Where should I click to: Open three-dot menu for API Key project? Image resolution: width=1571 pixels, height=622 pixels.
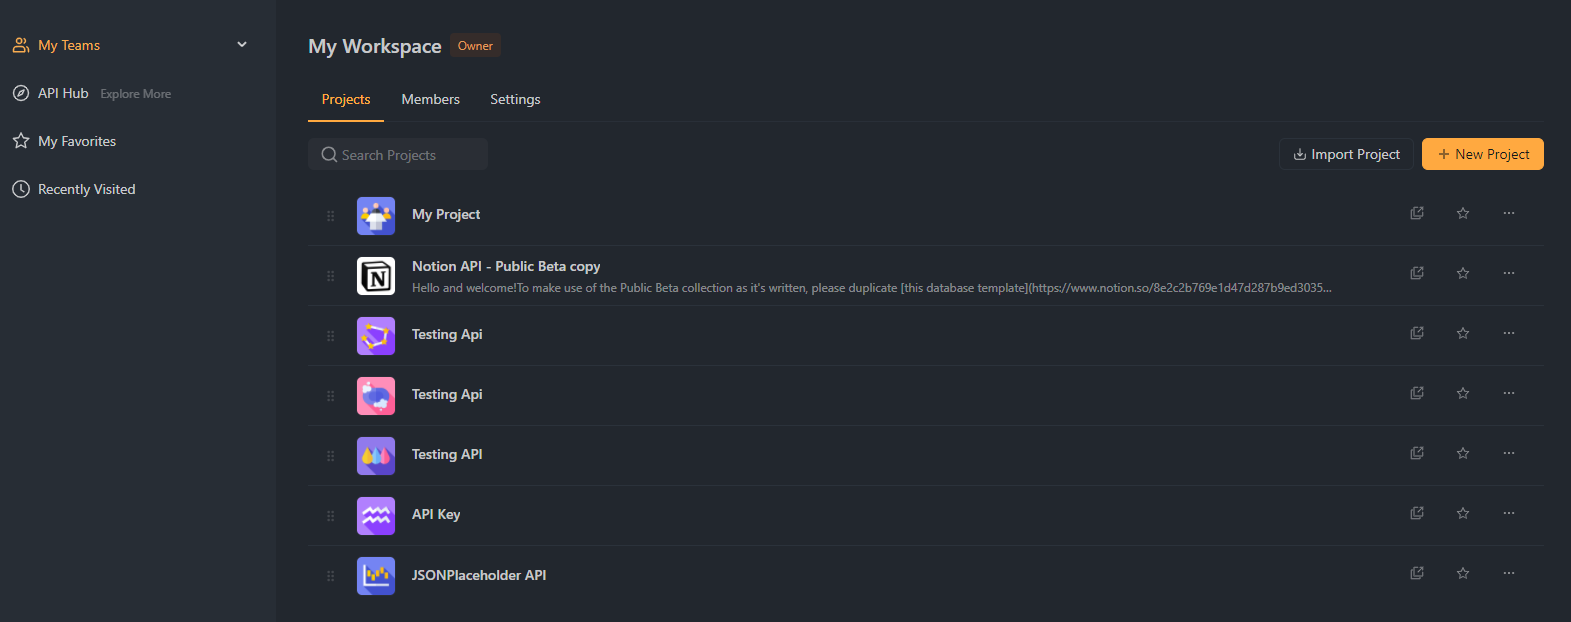point(1509,513)
